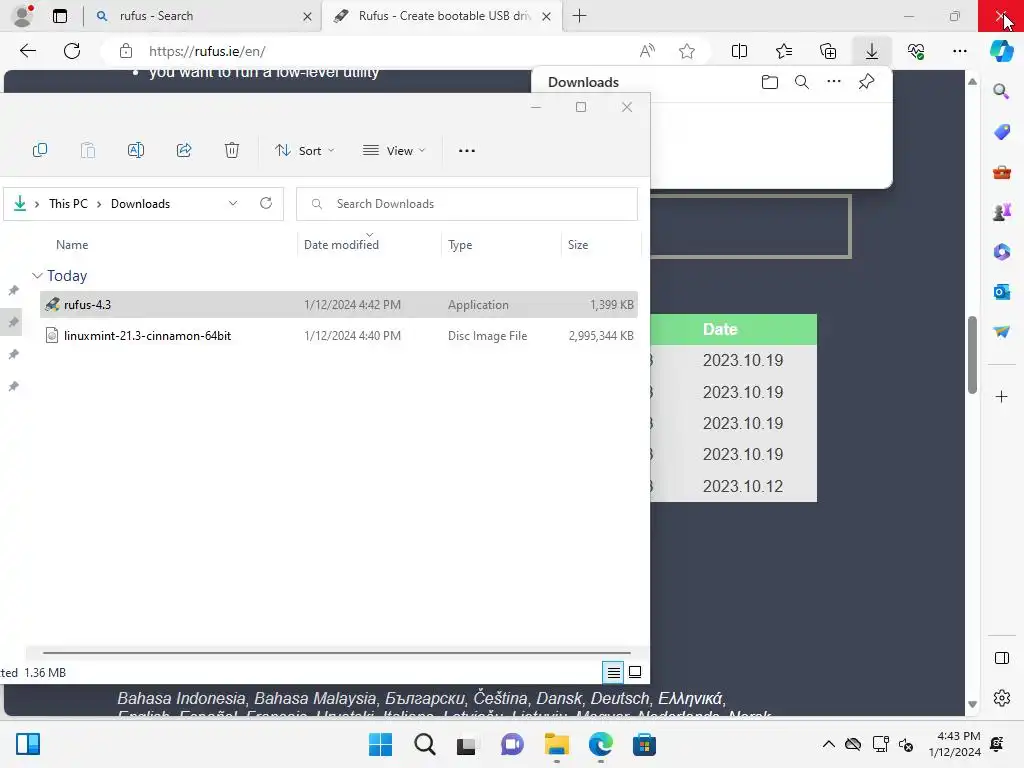This screenshot has width=1024, height=768.
Task: Switch to the rufus - Search tab
Action: (202, 16)
